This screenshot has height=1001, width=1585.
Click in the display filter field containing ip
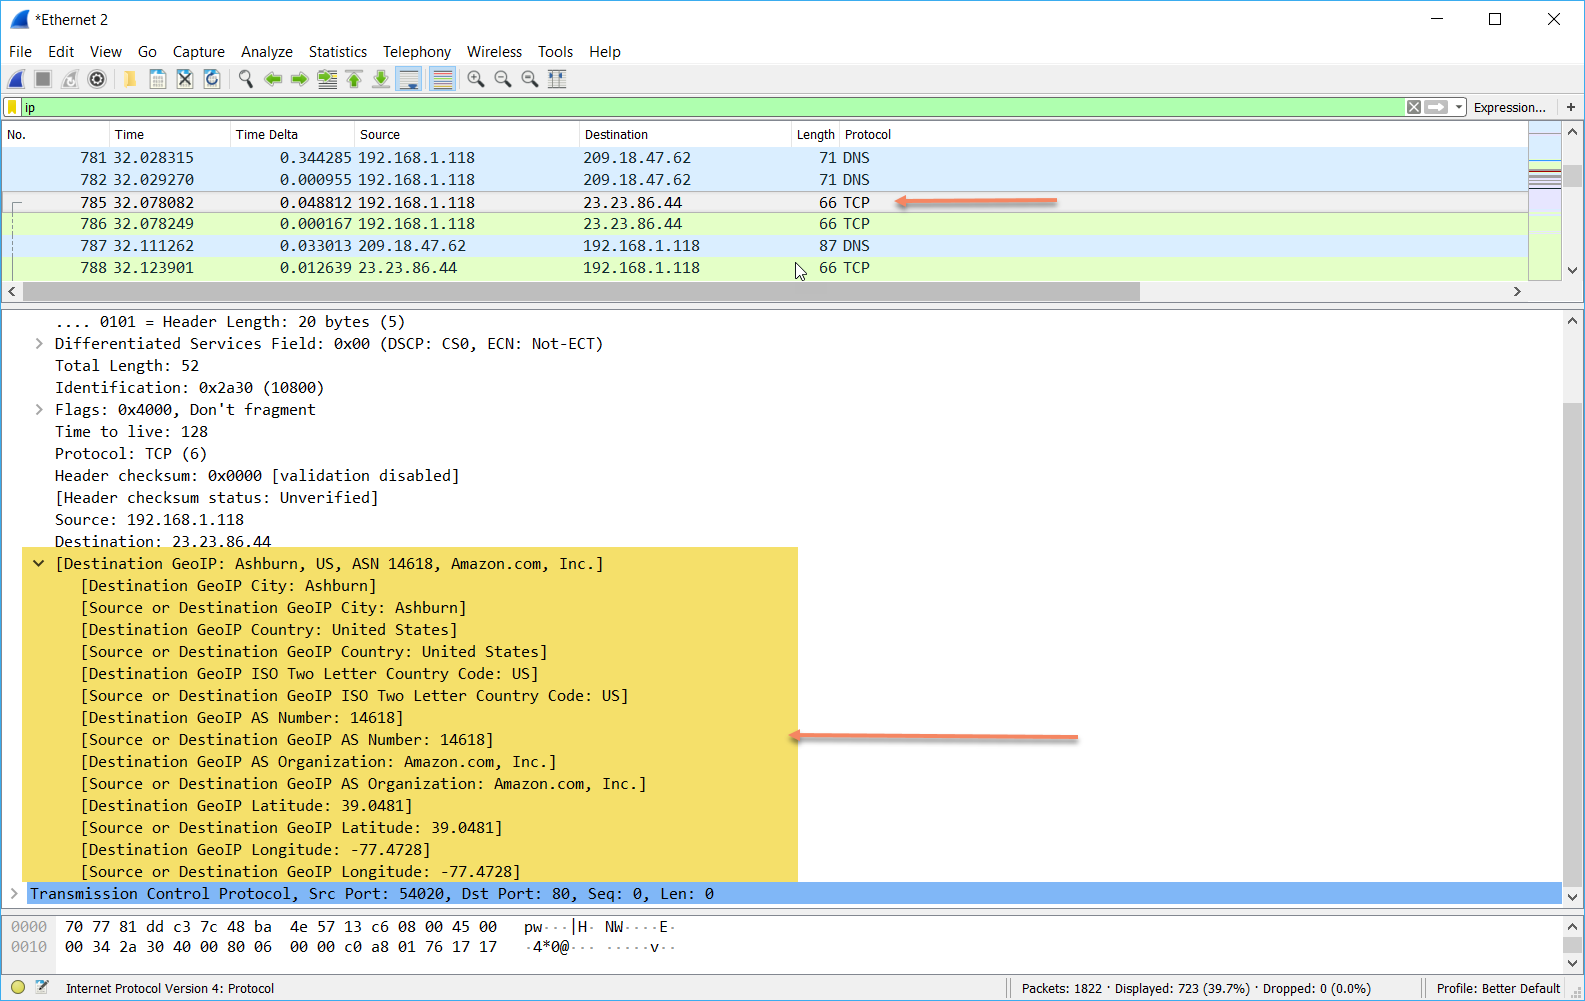pyautogui.click(x=700, y=107)
